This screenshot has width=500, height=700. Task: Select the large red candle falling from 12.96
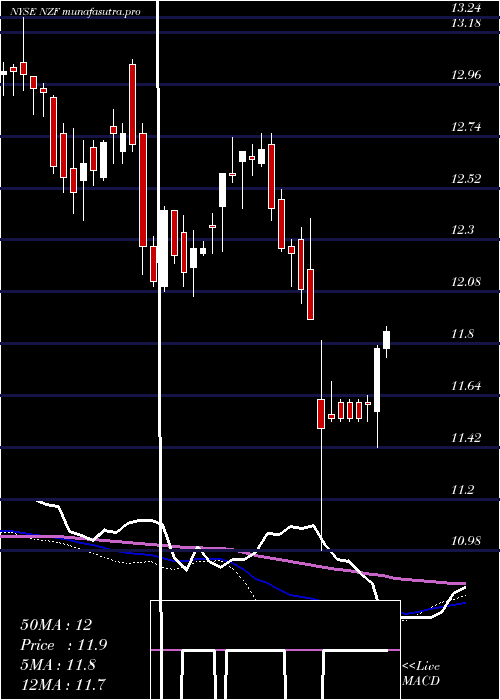click(143, 189)
